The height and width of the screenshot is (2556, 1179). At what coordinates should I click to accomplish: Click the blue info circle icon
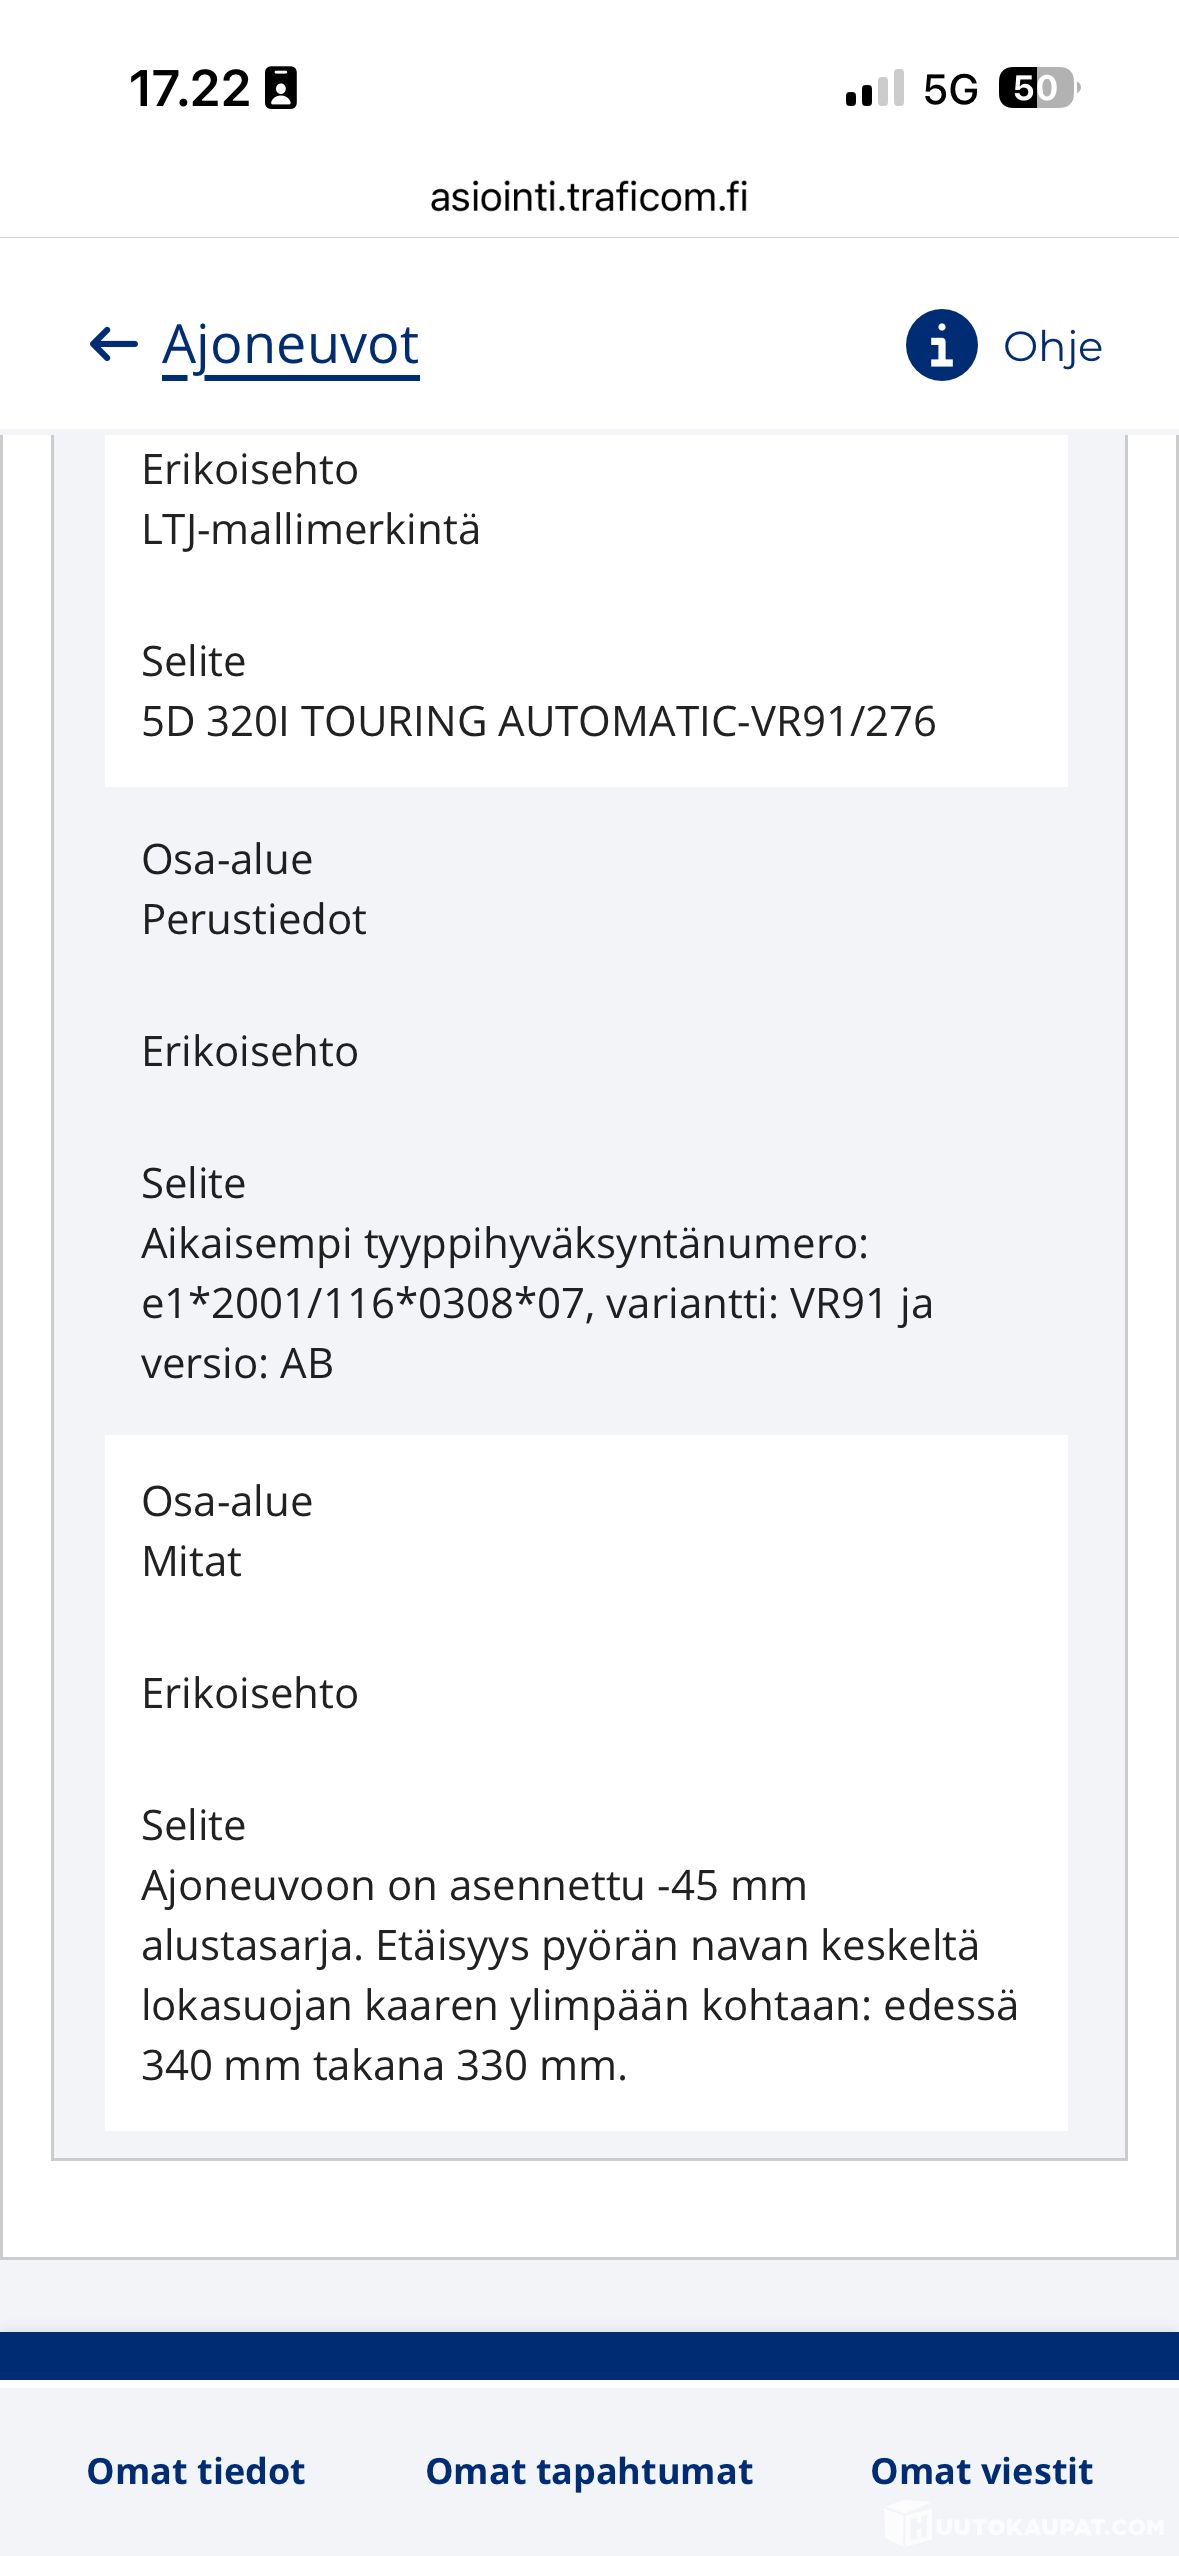[941, 346]
